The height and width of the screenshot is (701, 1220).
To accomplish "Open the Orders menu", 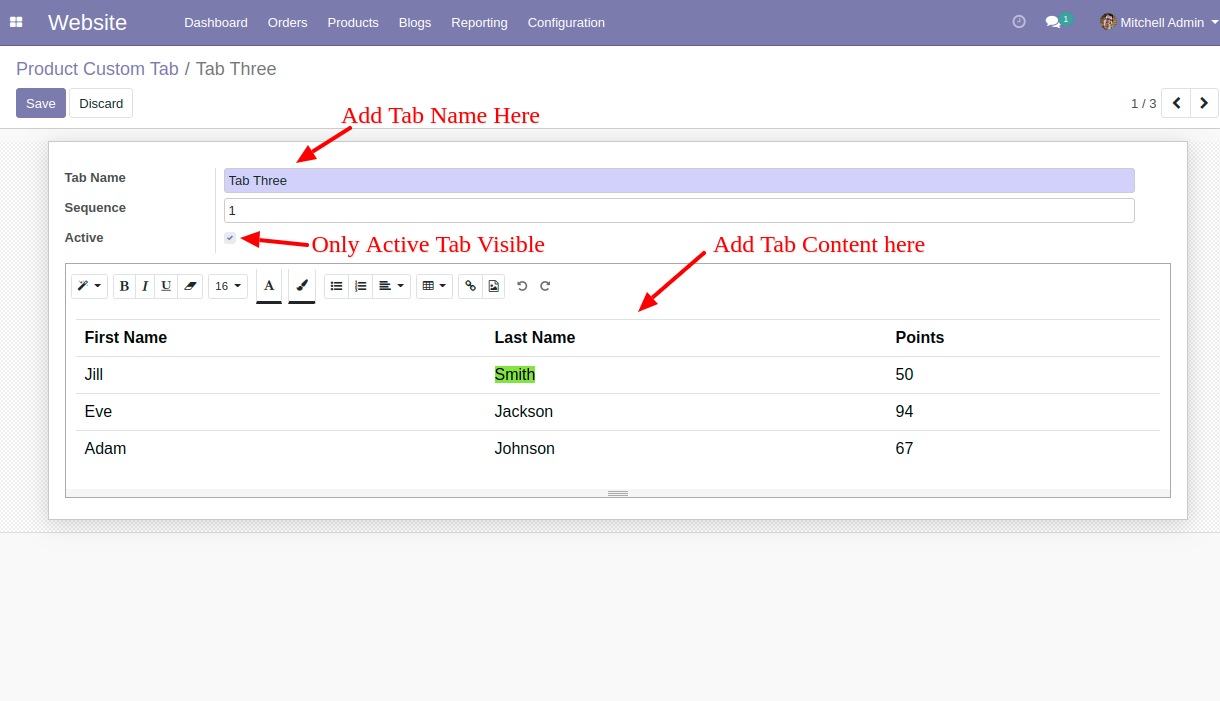I will coord(288,22).
